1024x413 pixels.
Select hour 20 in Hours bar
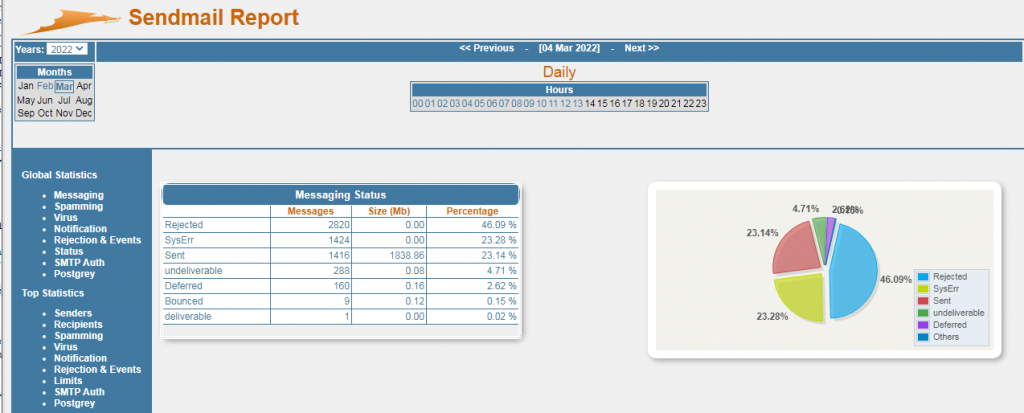[664, 103]
